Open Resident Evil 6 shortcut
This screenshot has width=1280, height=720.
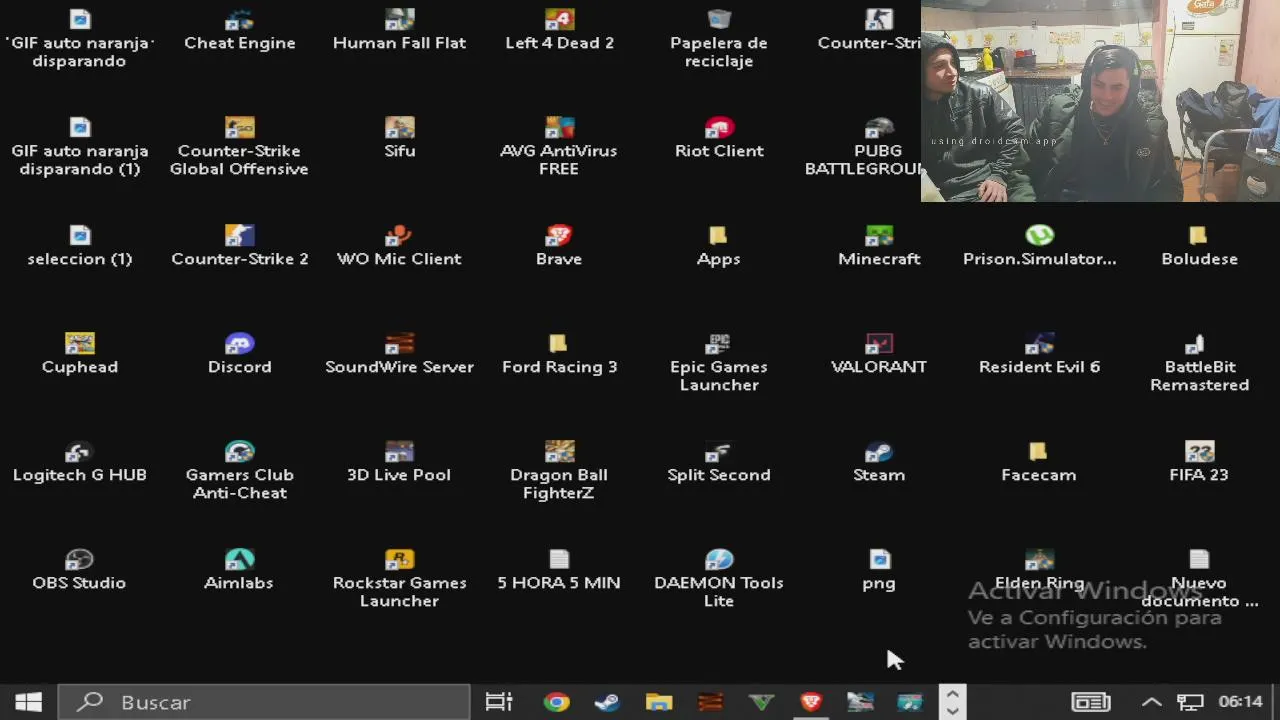[x=1039, y=354]
